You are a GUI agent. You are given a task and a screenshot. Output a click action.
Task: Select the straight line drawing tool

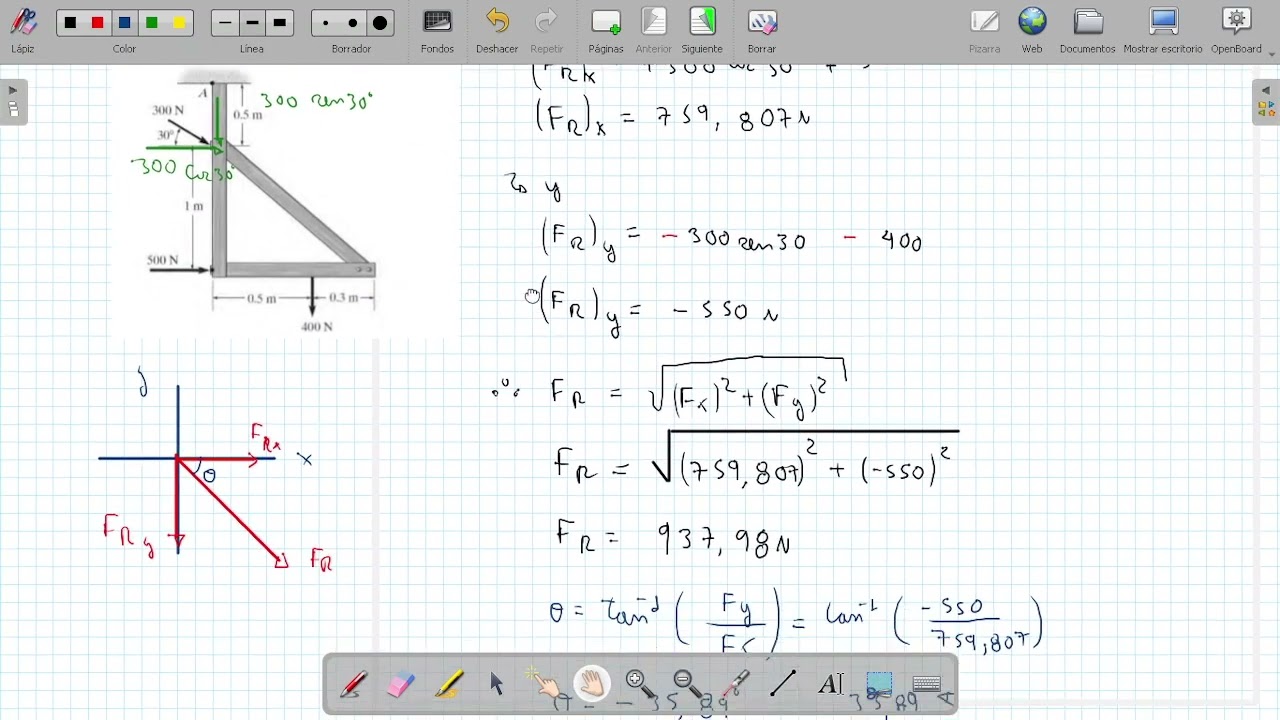point(783,684)
